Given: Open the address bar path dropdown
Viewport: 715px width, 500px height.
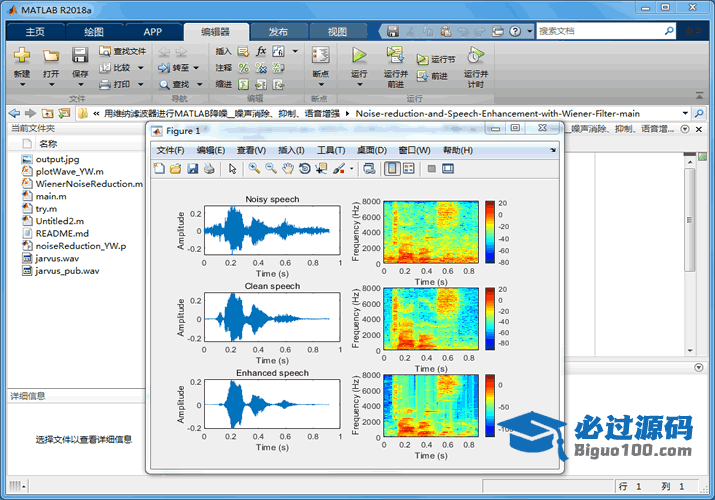Looking at the screenshot, I should point(684,113).
